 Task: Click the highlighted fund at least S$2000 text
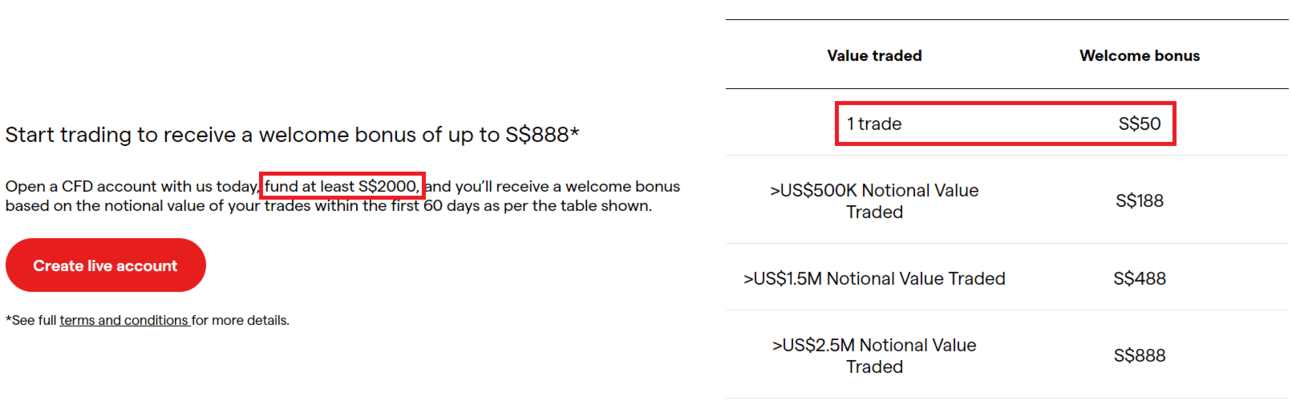tap(342, 186)
